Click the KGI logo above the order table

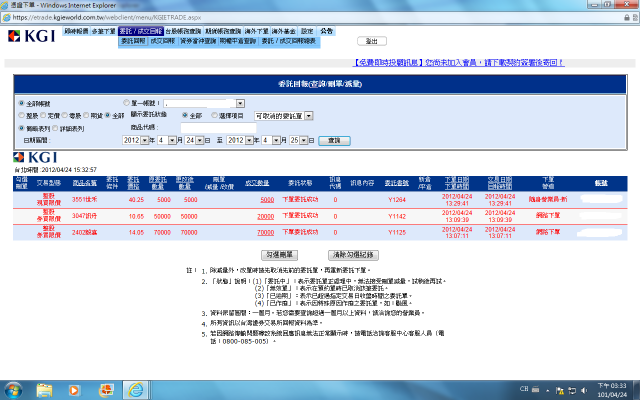(35, 157)
